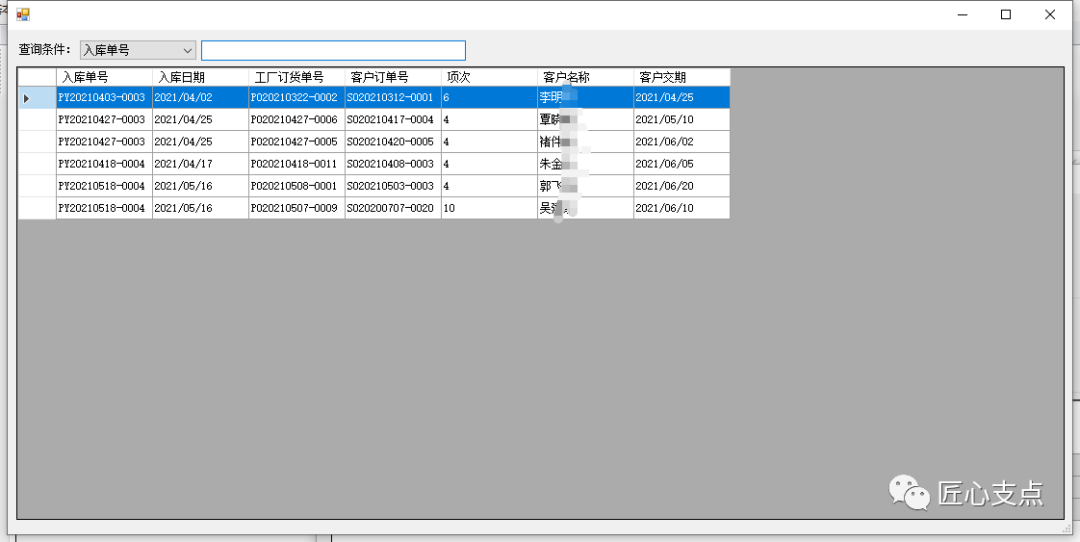Minimize the query window
The width and height of the screenshot is (1080, 542).
coord(962,15)
